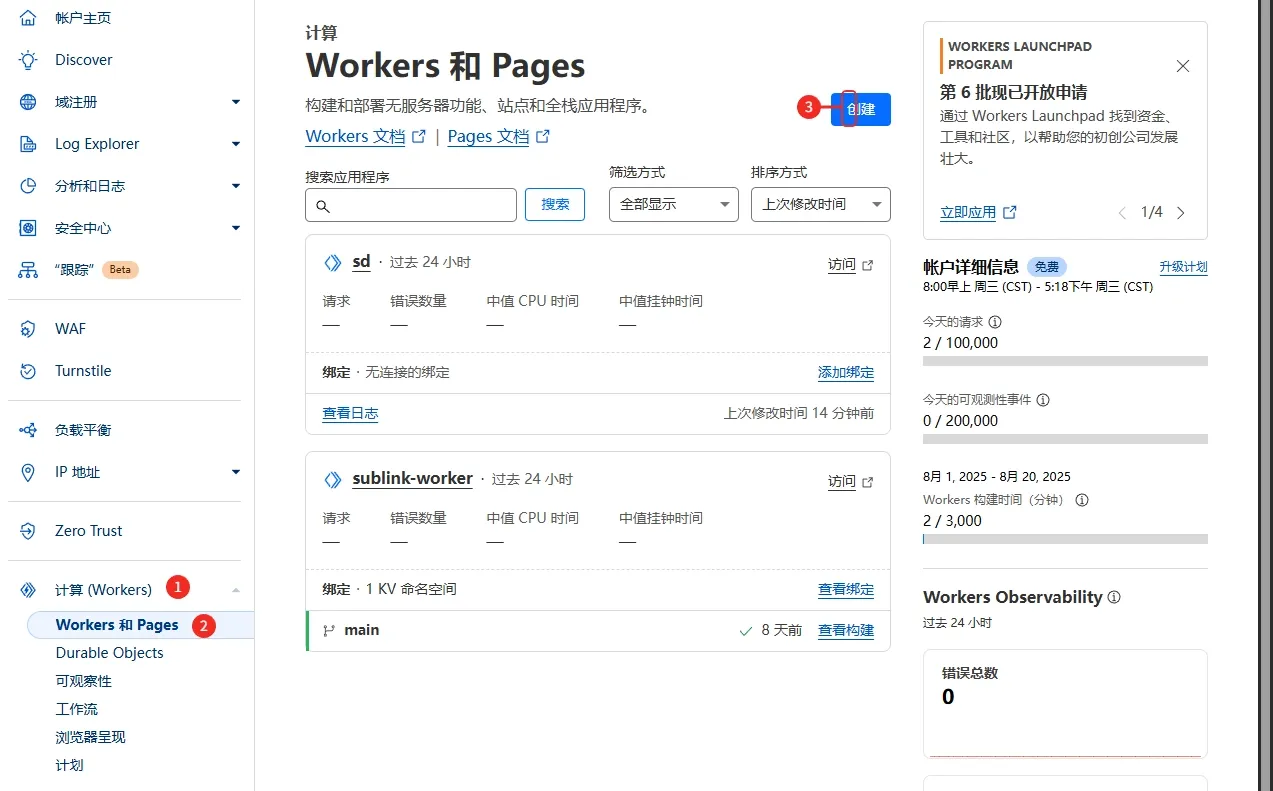Click the WAF shield icon
The image size is (1273, 791).
coord(28,329)
